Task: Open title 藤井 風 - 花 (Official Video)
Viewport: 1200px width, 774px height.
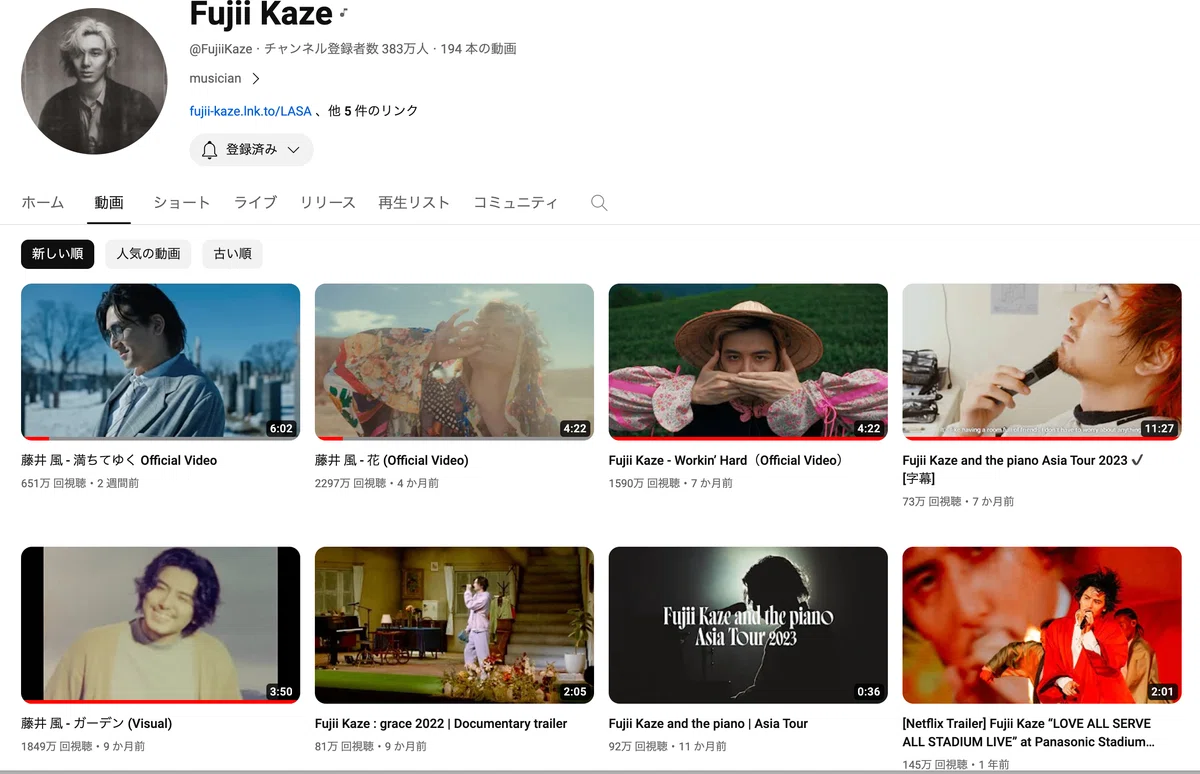Action: 392,461
